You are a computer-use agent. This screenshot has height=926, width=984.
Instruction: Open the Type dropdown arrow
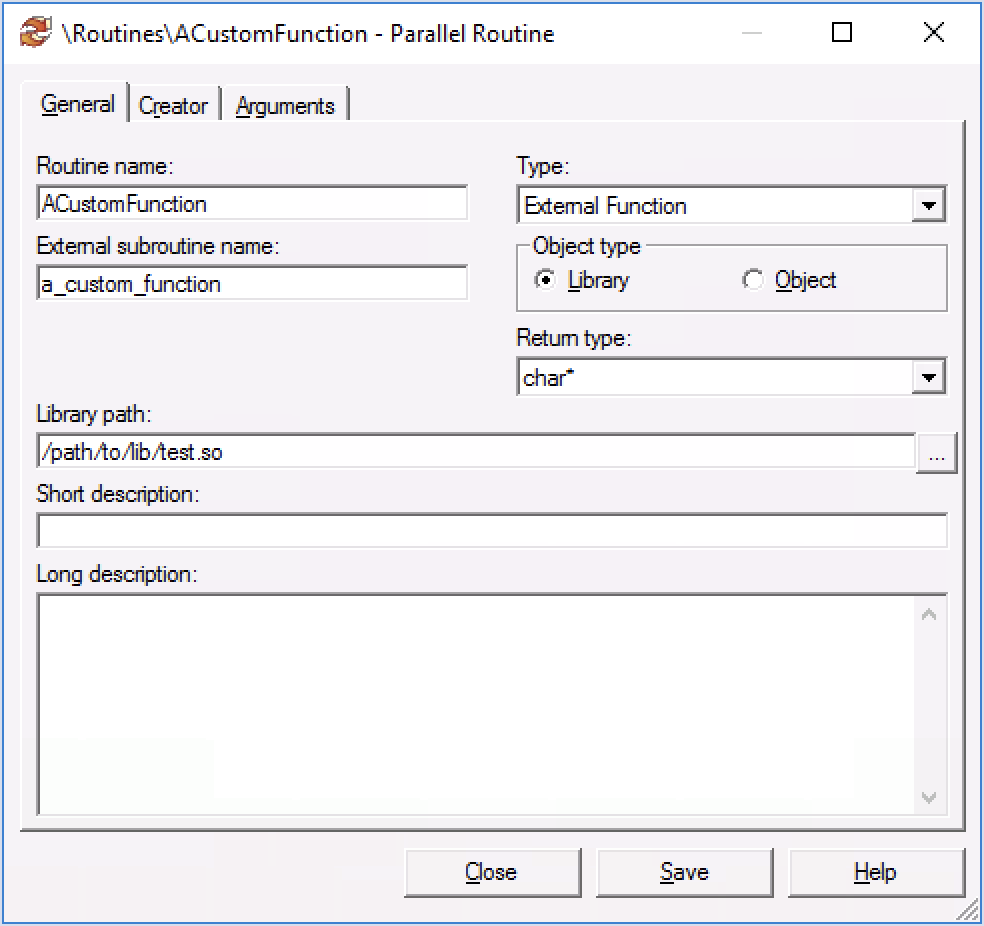click(929, 206)
